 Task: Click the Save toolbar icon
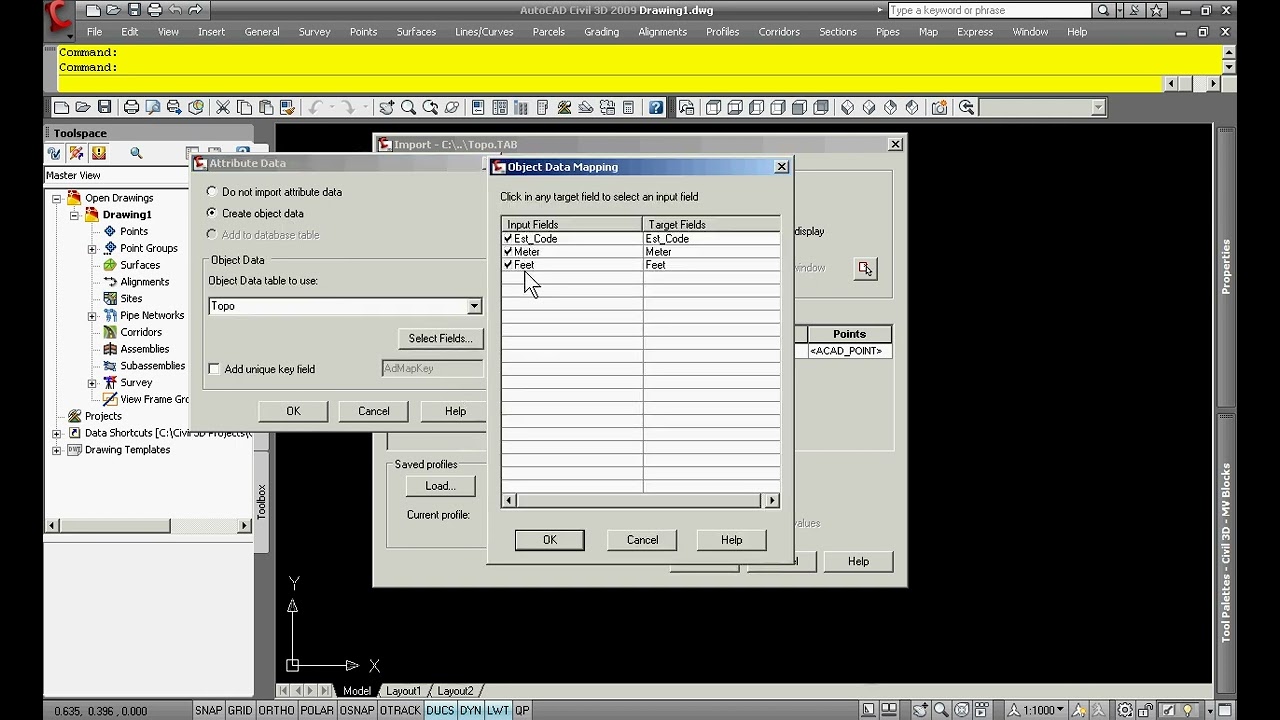coord(104,107)
